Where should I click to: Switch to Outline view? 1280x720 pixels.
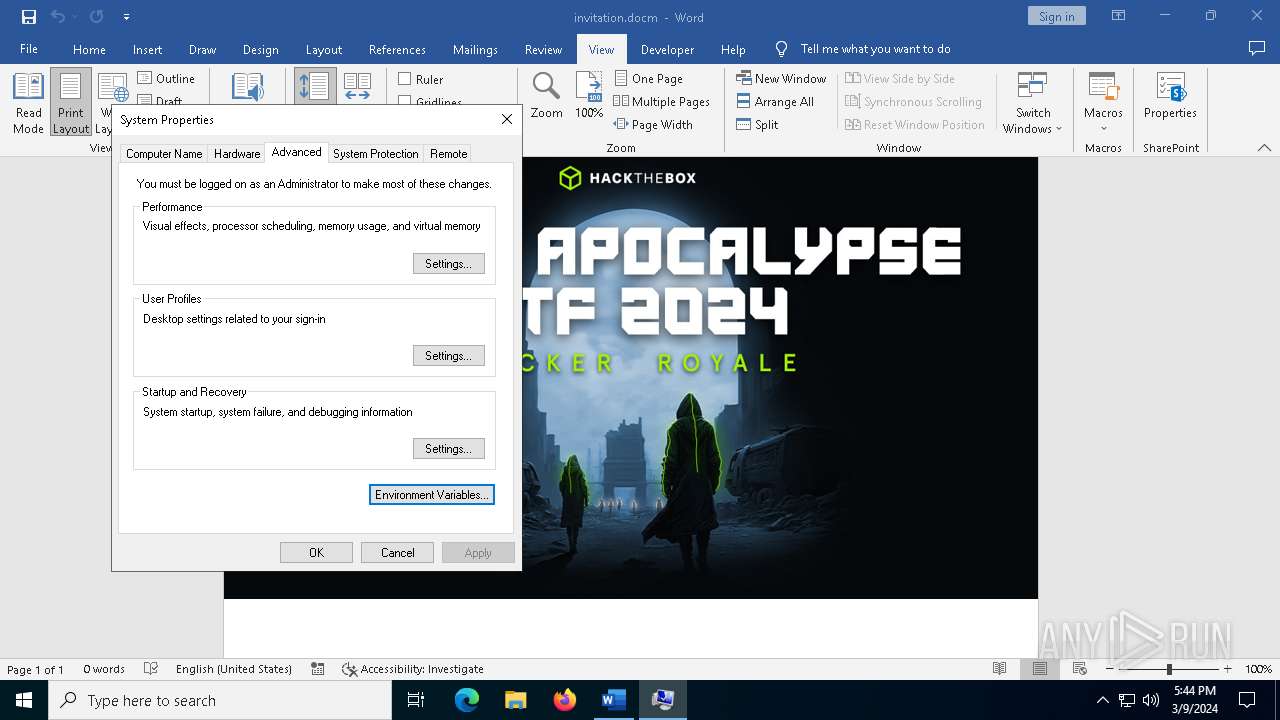[166, 78]
